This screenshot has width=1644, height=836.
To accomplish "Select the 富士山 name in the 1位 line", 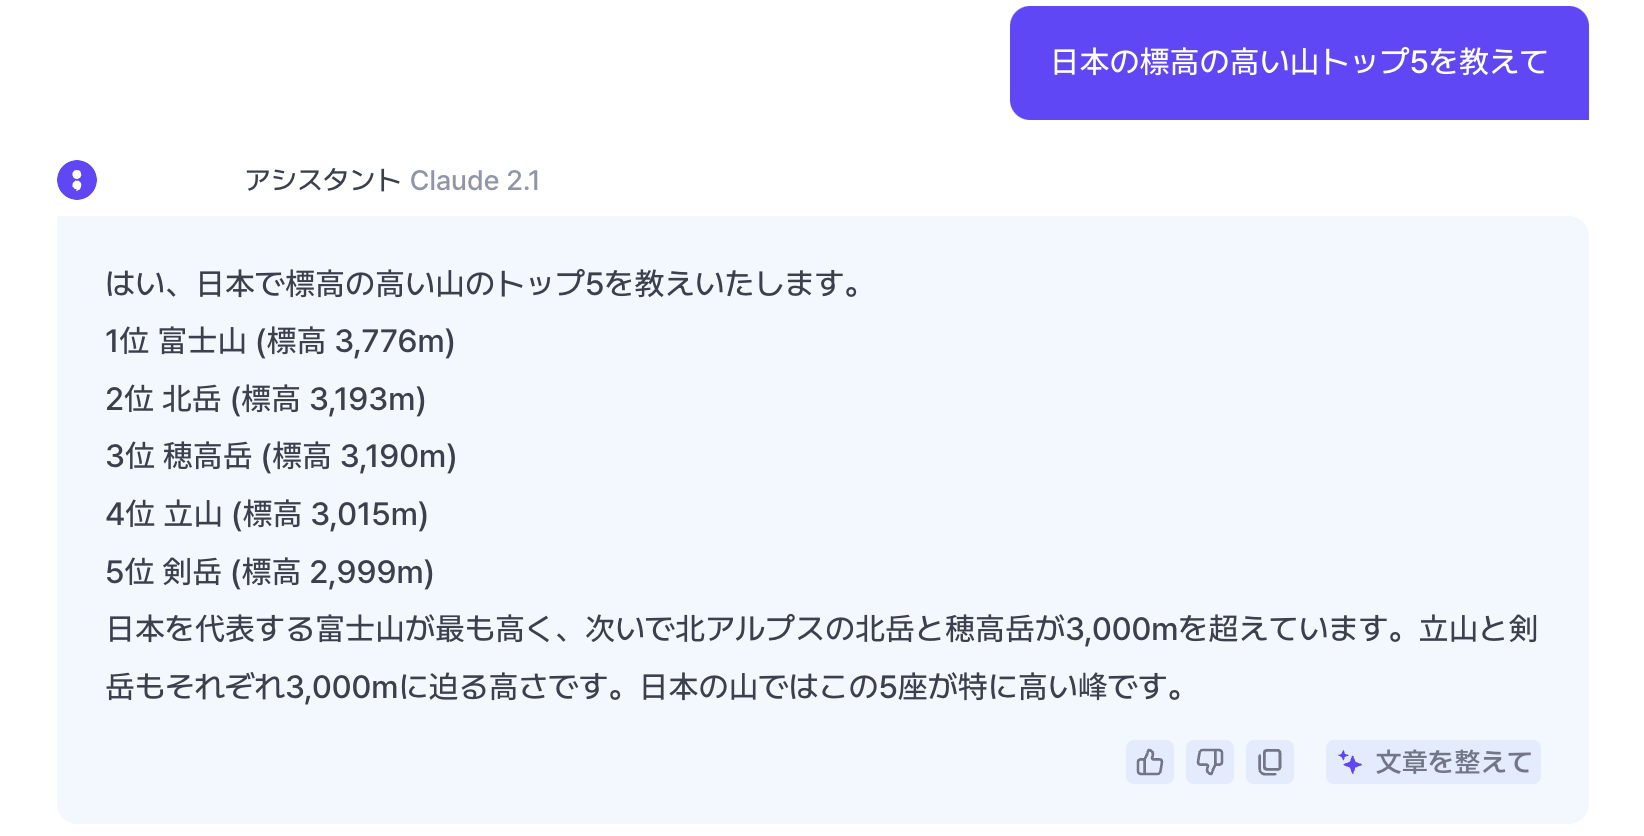I will [202, 342].
